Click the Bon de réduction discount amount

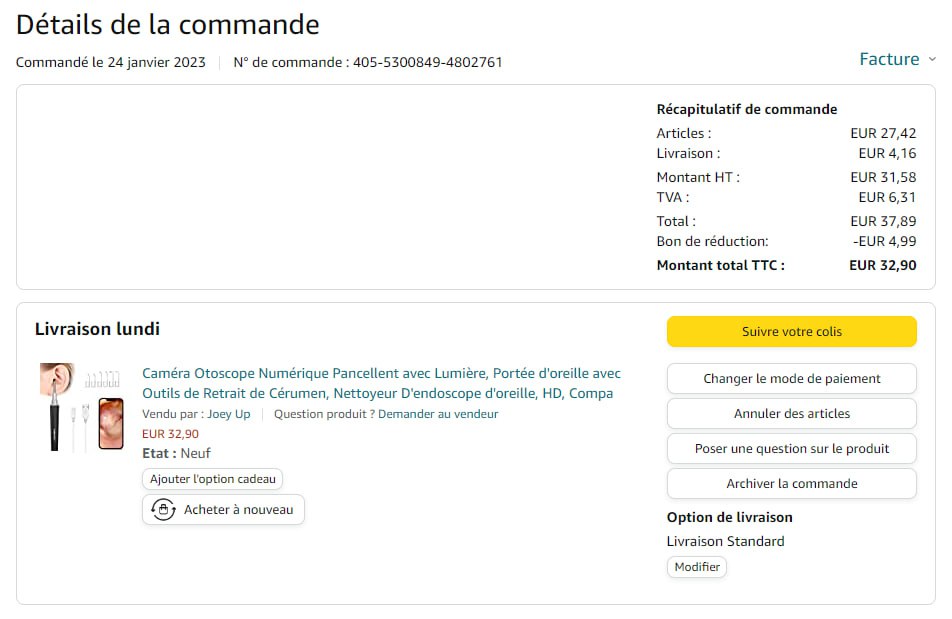(x=884, y=242)
